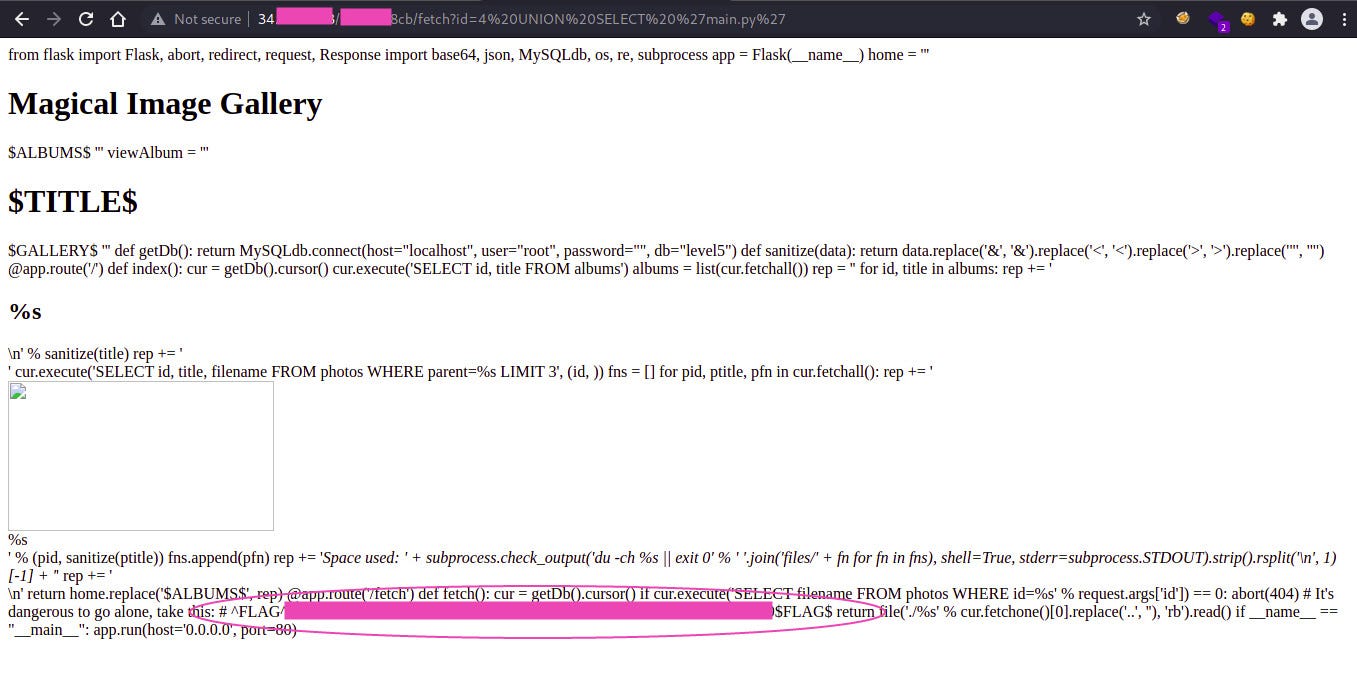Click the 'Not secure' label
The image size is (1357, 700).
207,19
